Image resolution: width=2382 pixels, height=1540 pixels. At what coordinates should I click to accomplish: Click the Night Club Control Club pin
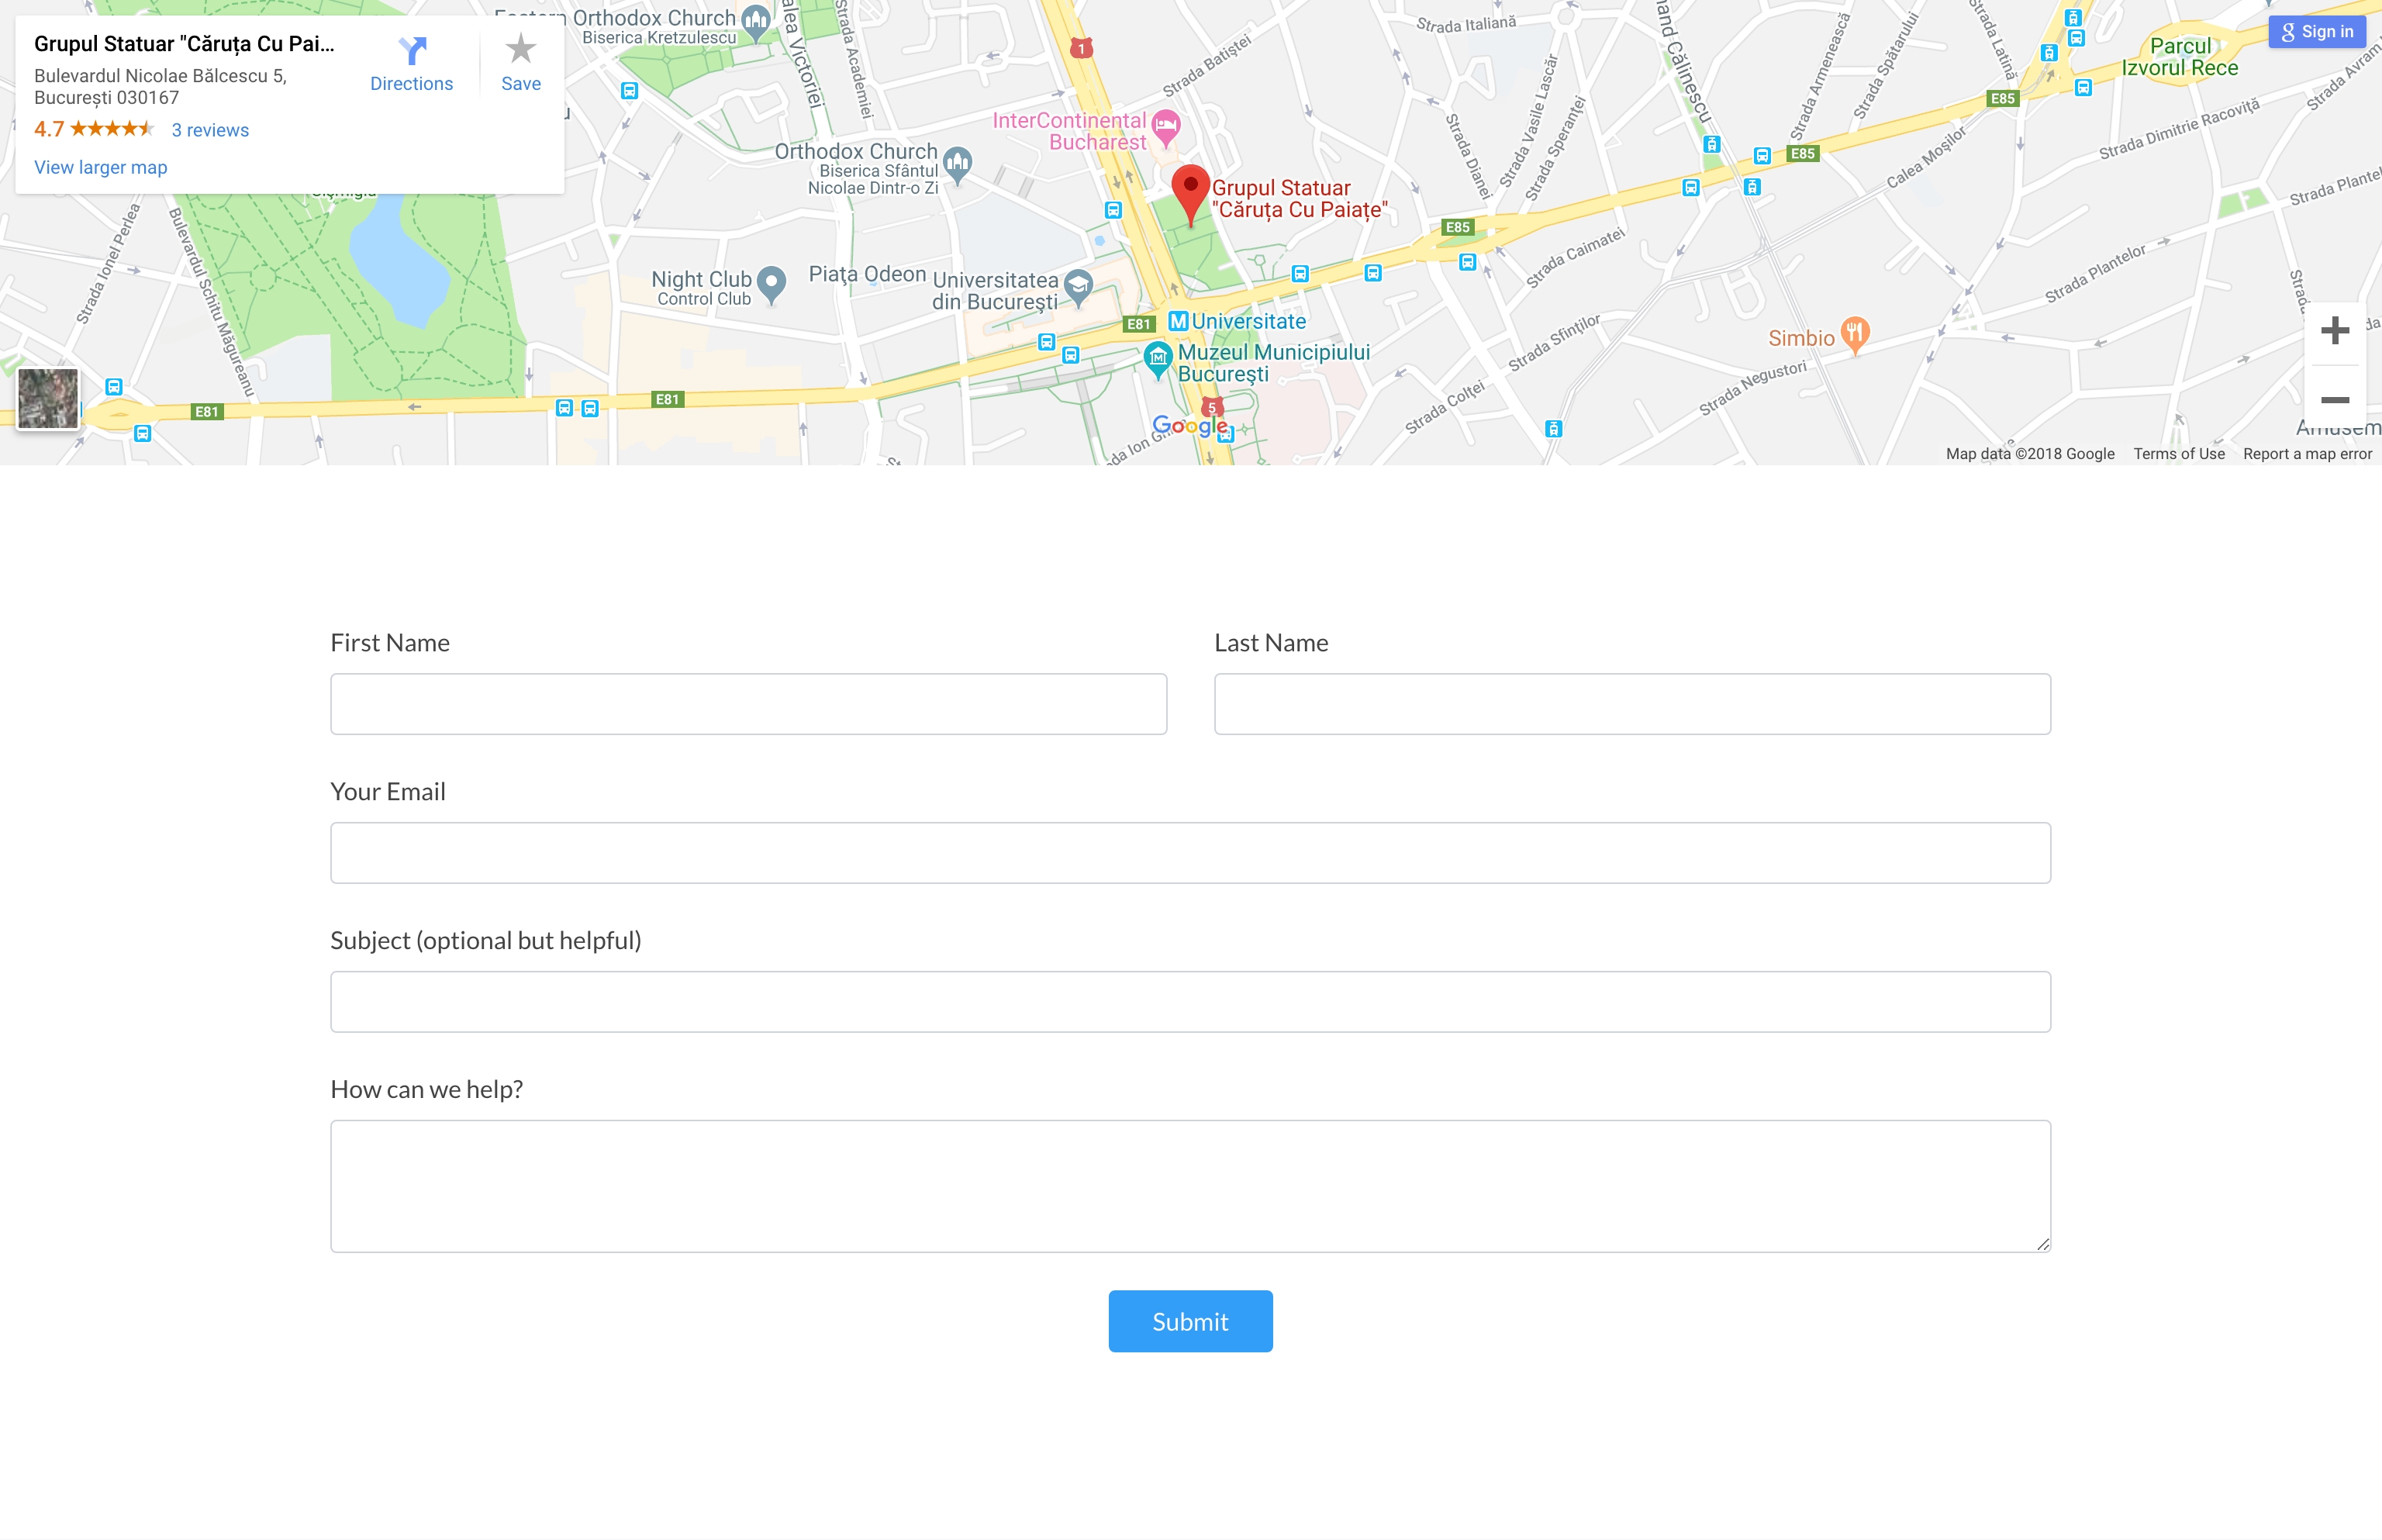[771, 283]
